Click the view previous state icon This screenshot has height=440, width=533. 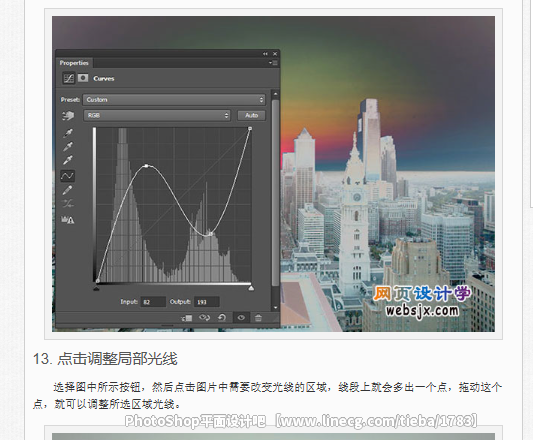point(204,318)
